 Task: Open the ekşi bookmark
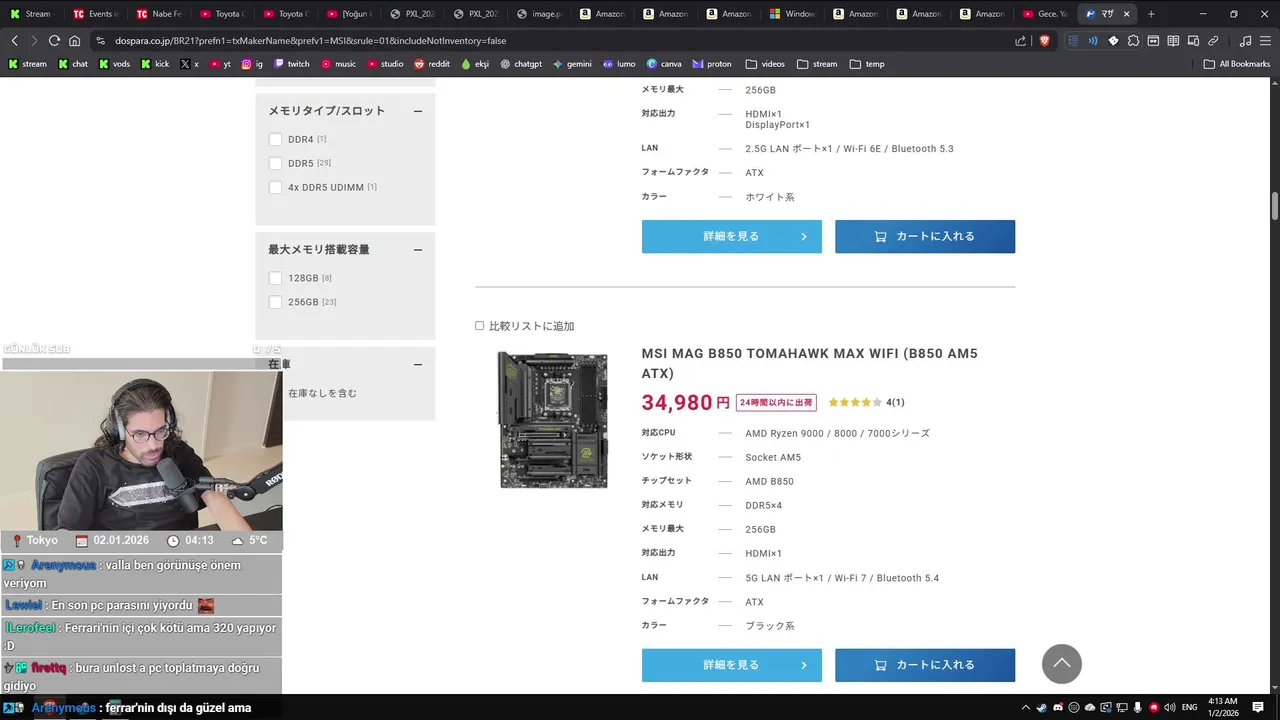point(475,64)
